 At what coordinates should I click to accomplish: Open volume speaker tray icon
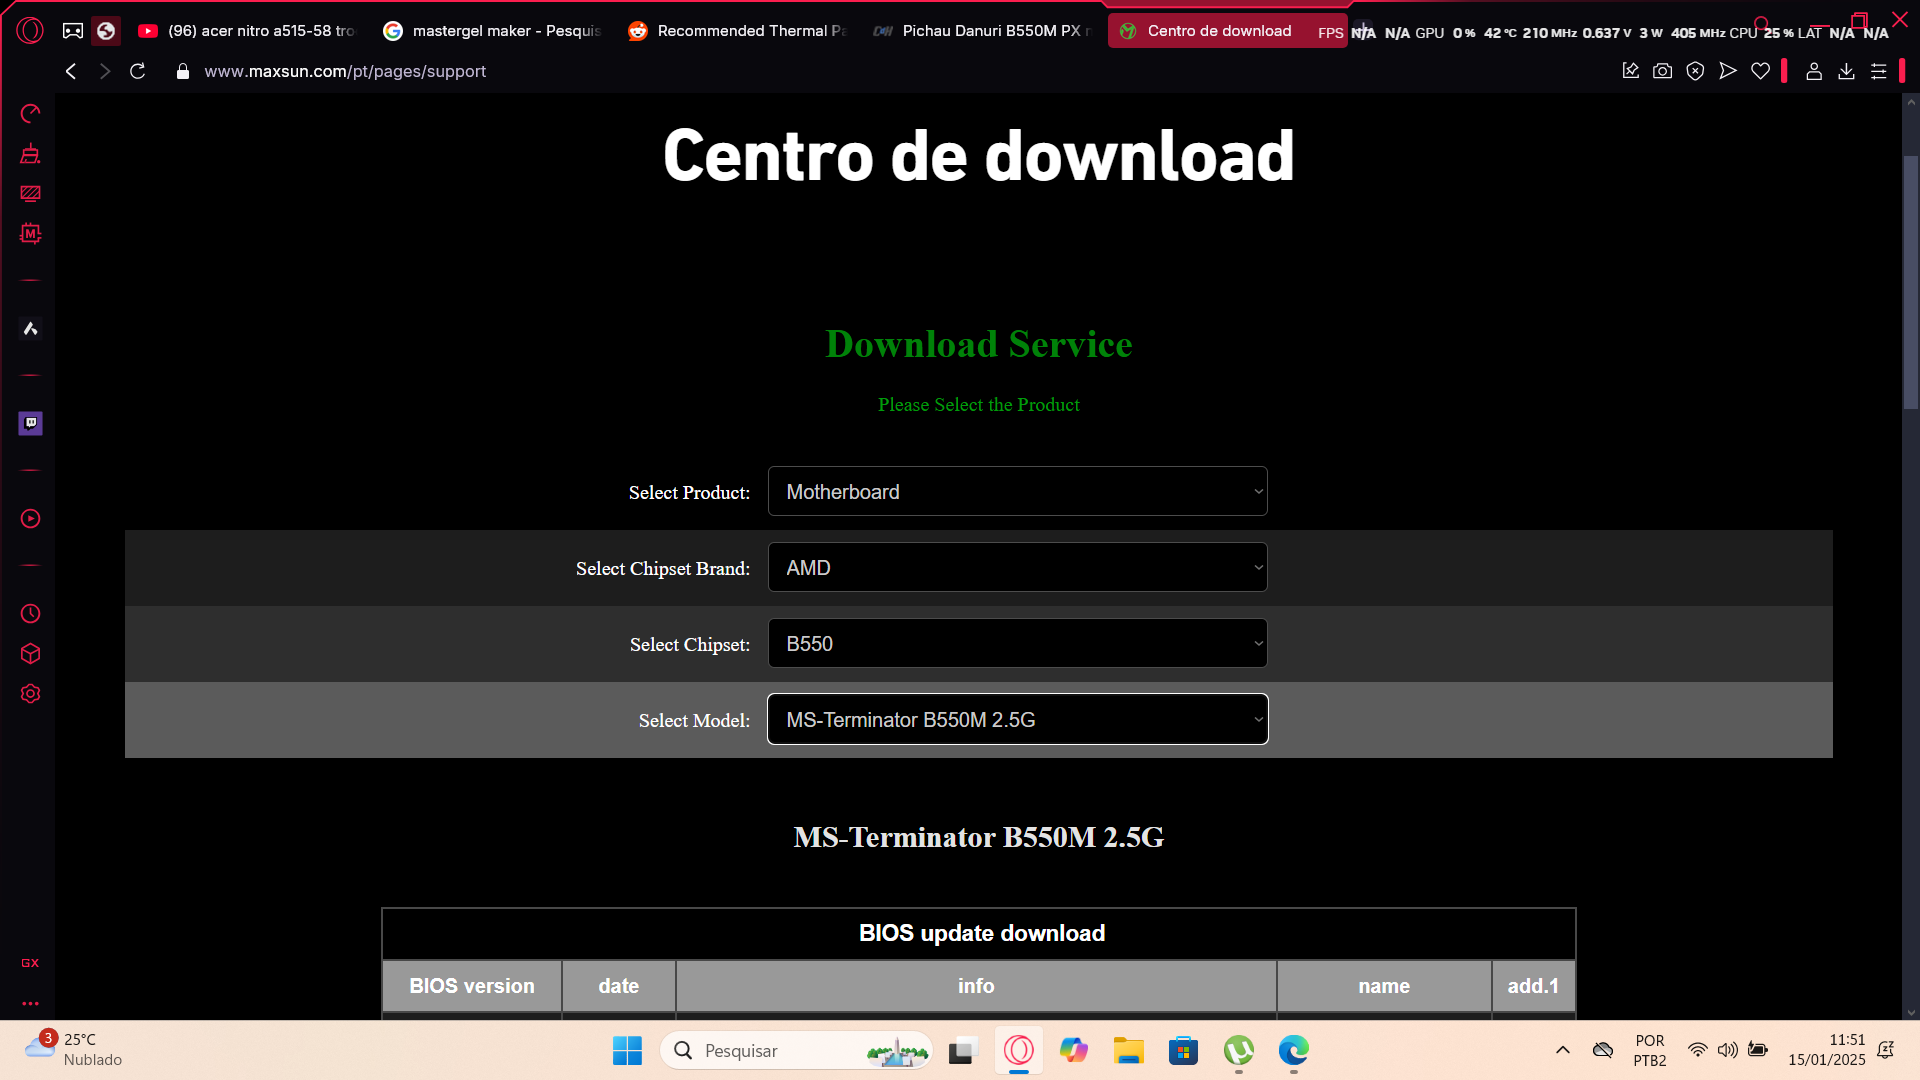point(1727,1050)
